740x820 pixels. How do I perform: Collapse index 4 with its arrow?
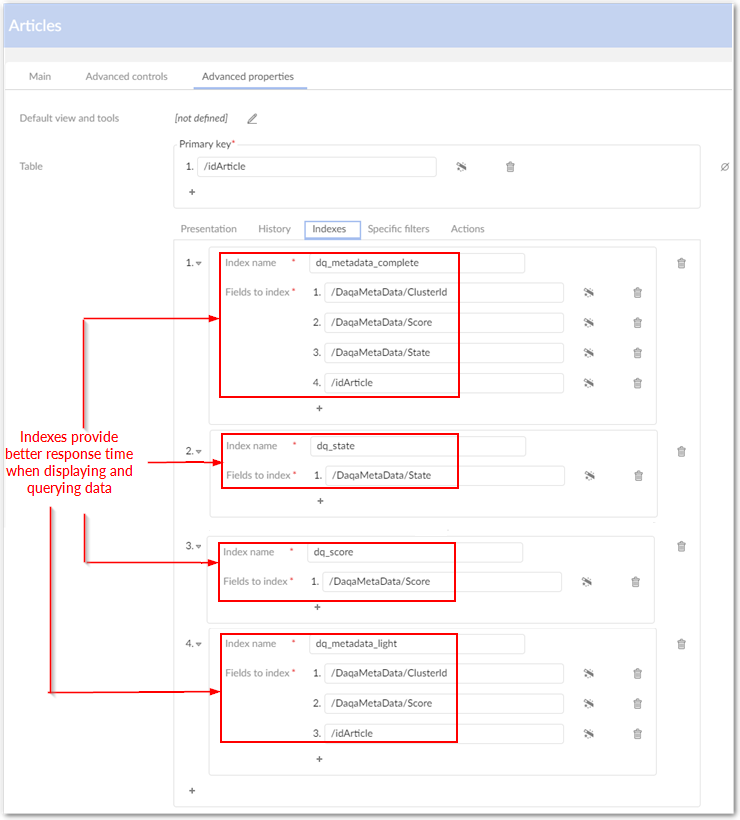pos(198,645)
